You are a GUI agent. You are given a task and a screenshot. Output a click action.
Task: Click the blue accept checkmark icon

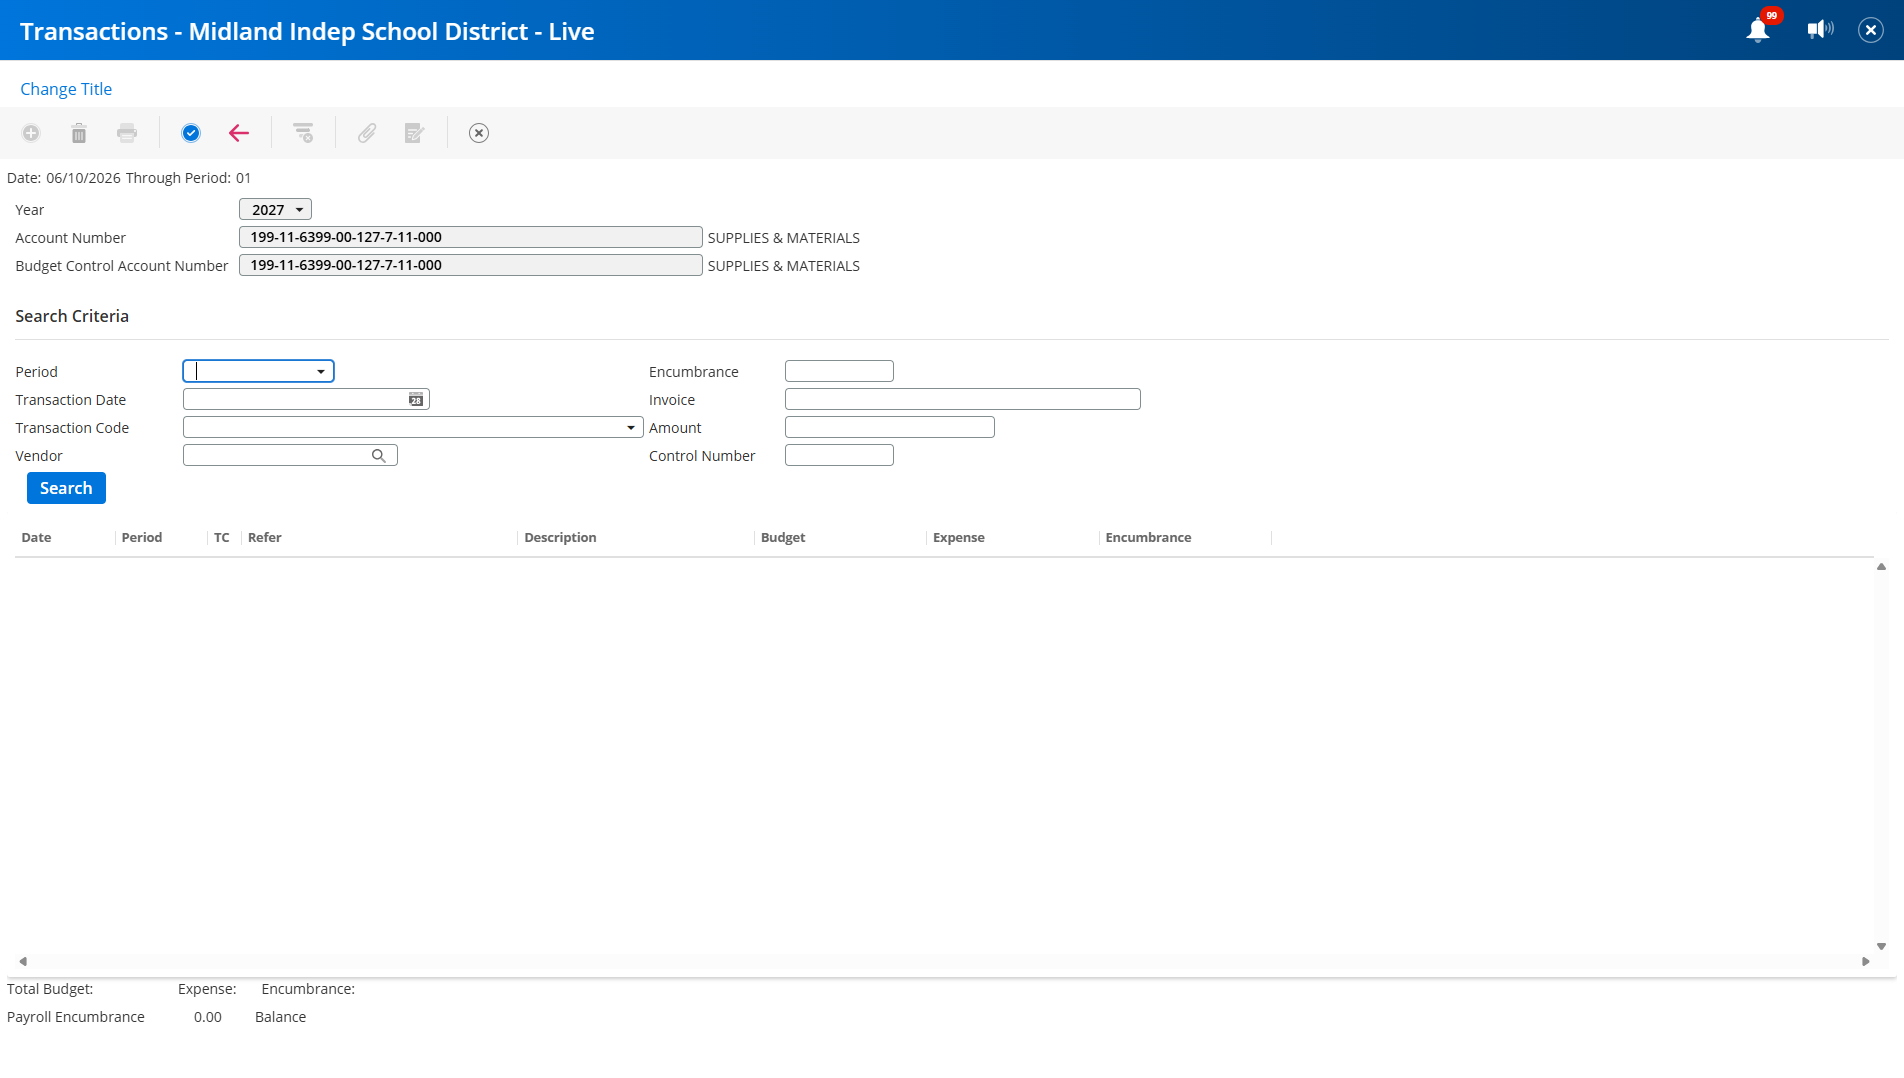(191, 133)
